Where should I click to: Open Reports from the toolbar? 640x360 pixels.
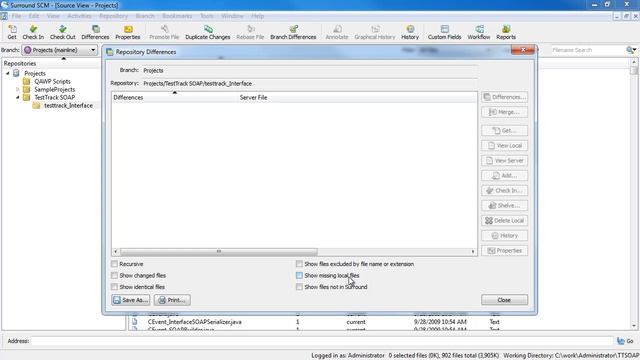point(506,32)
